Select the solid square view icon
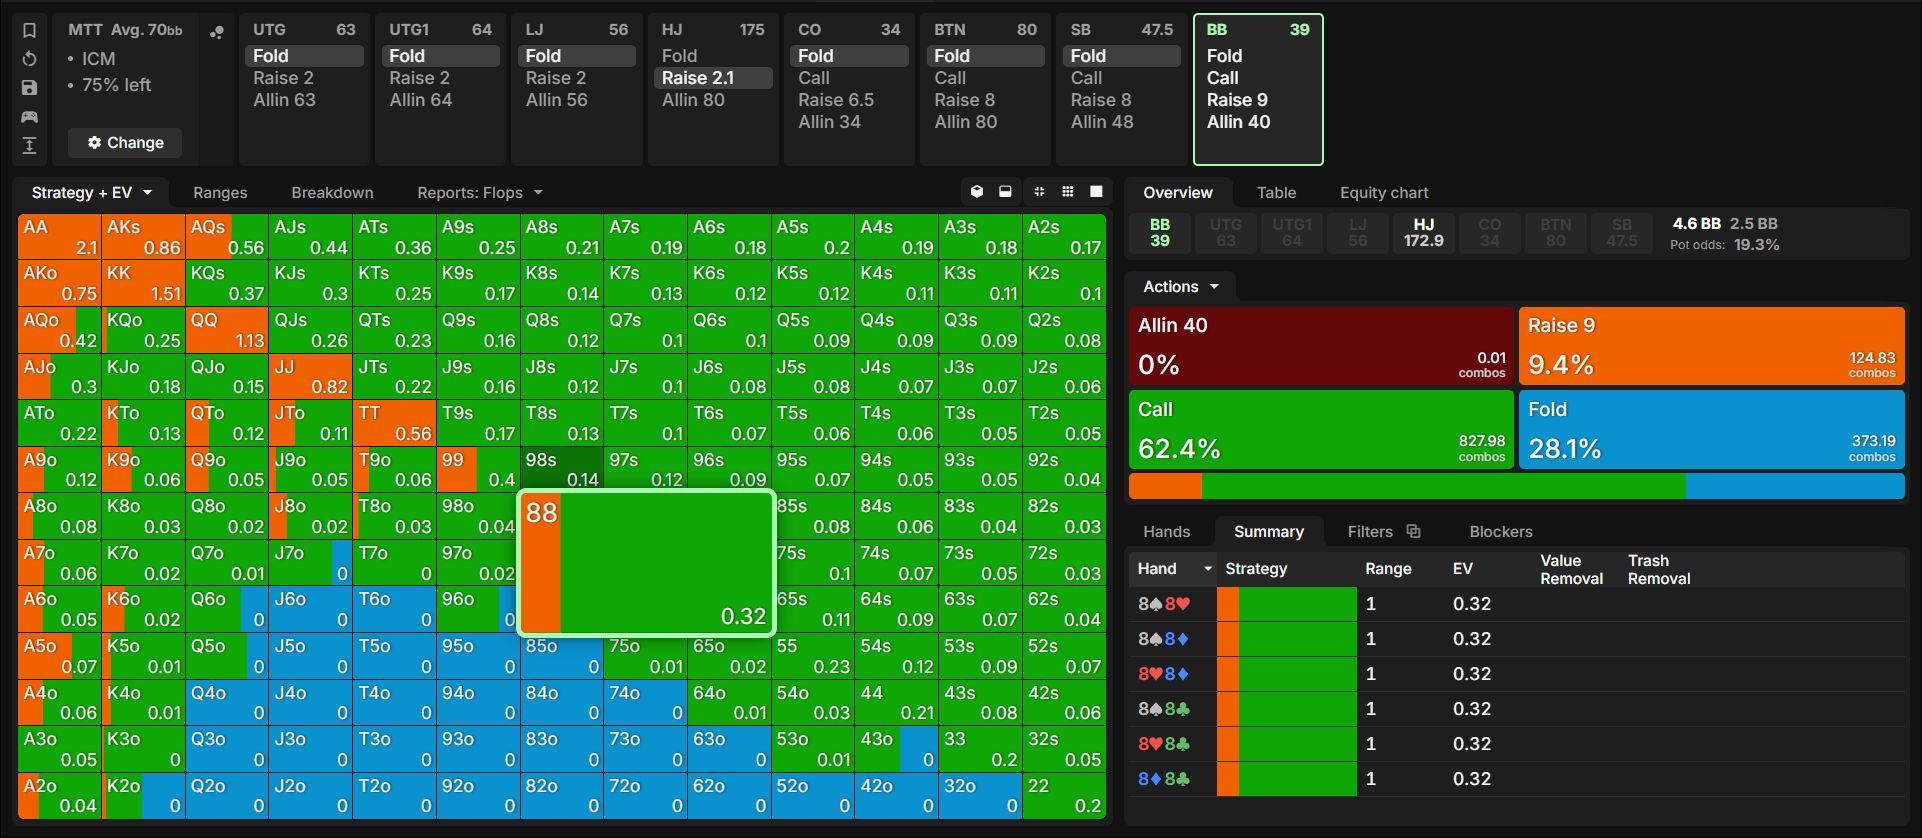Viewport: 1922px width, 838px height. 1096,192
